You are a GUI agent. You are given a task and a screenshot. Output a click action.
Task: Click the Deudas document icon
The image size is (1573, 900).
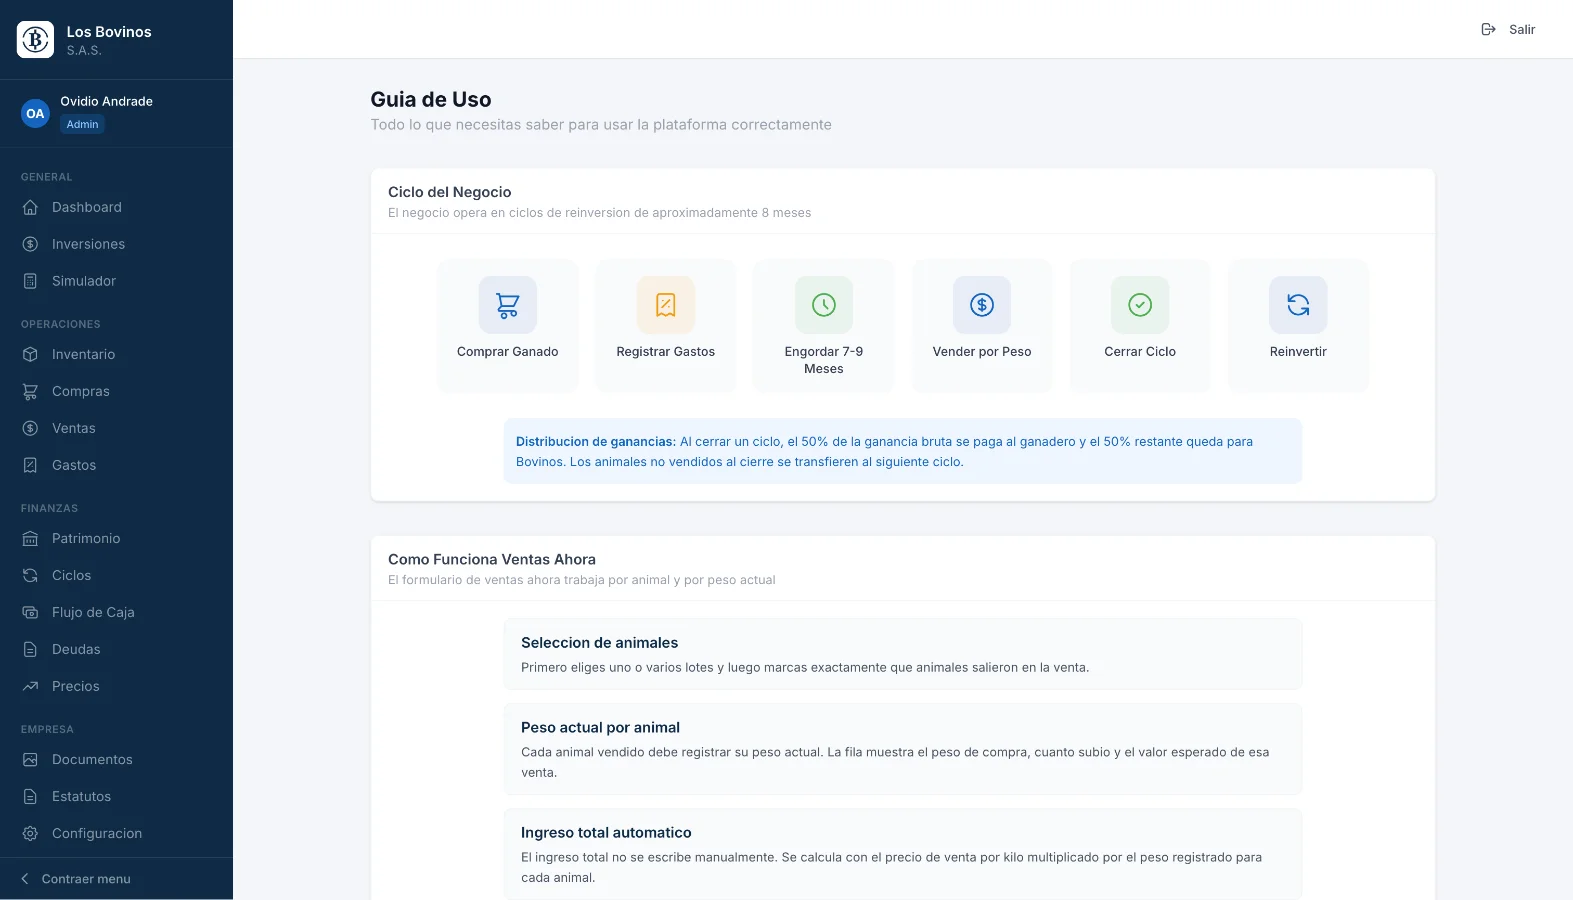tap(30, 649)
